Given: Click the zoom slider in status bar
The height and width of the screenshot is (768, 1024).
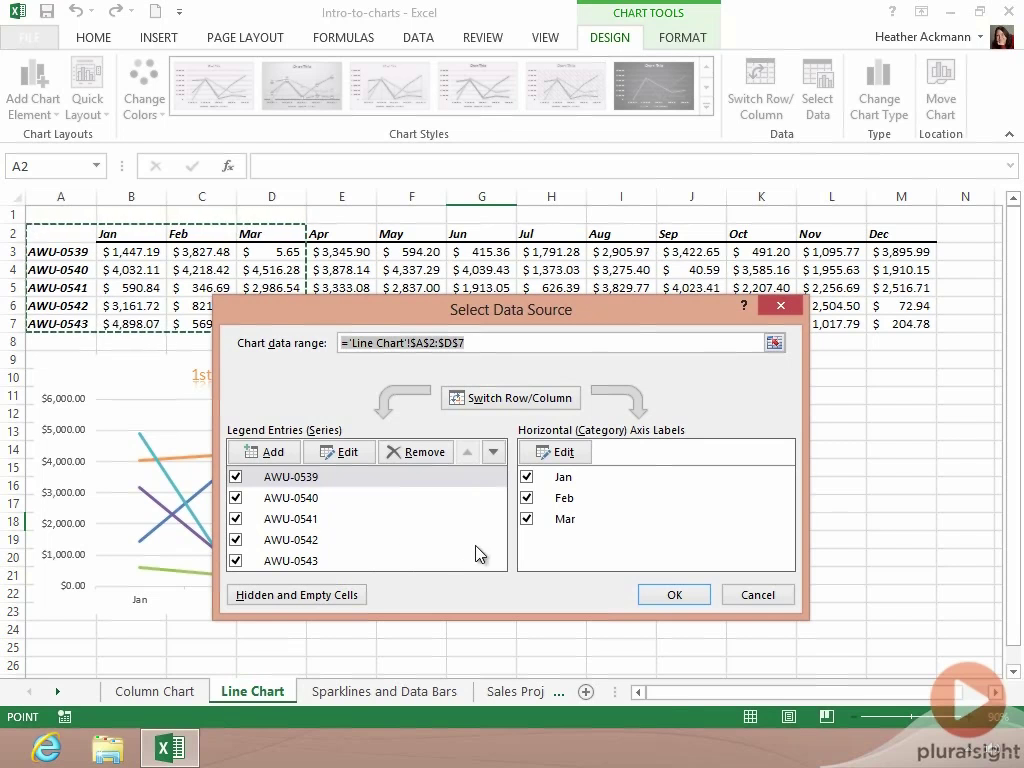Looking at the screenshot, I should [x=912, y=716].
